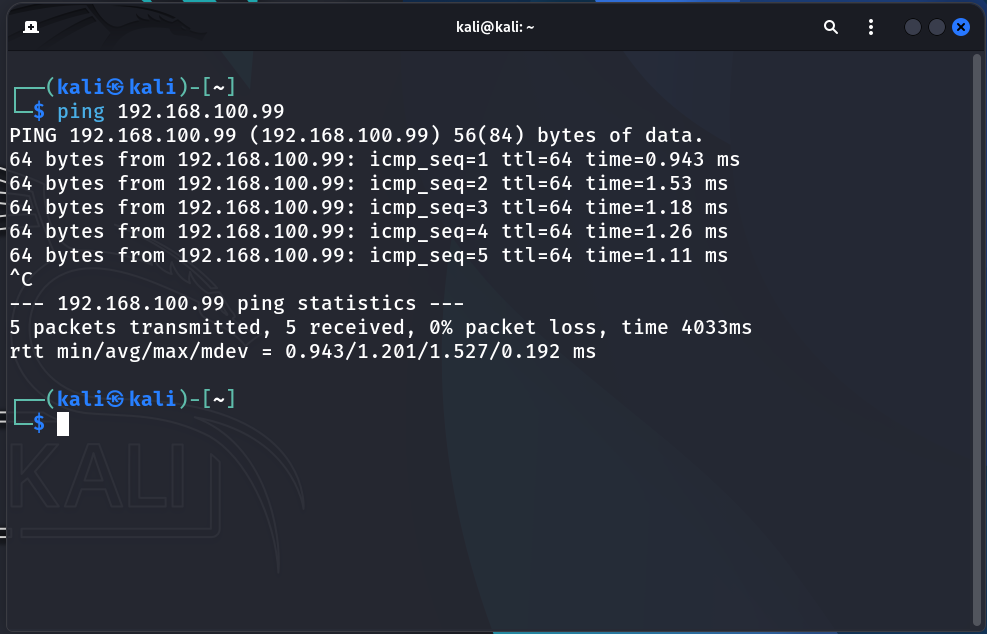Image resolution: width=987 pixels, height=634 pixels.
Task: Open the three-dot options menu
Action: (x=871, y=27)
